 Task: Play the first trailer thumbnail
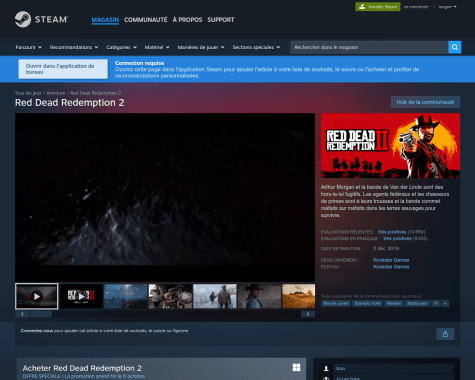pyautogui.click(x=37, y=296)
